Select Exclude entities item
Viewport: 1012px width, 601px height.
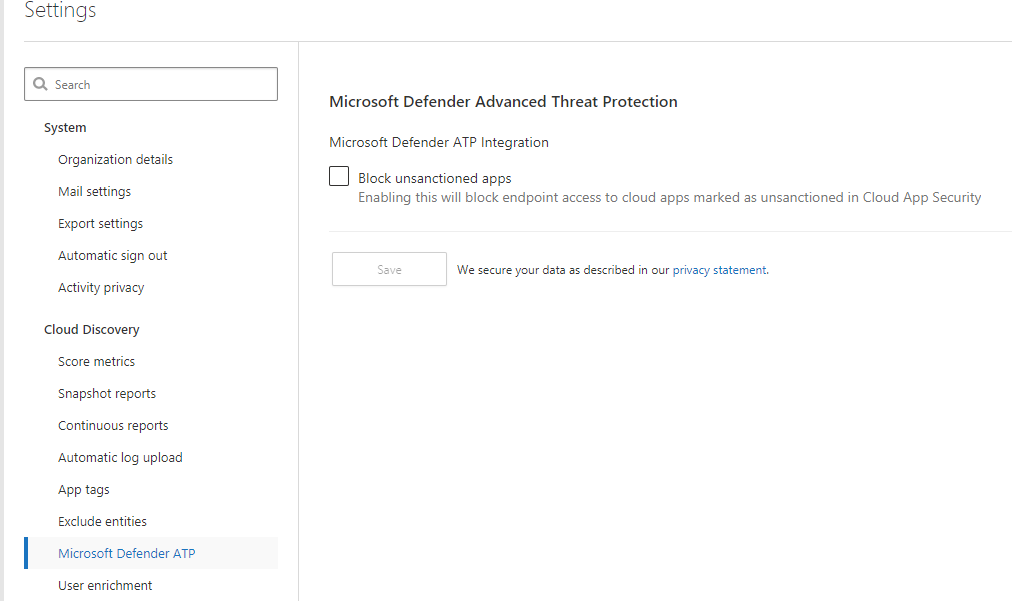[102, 522]
